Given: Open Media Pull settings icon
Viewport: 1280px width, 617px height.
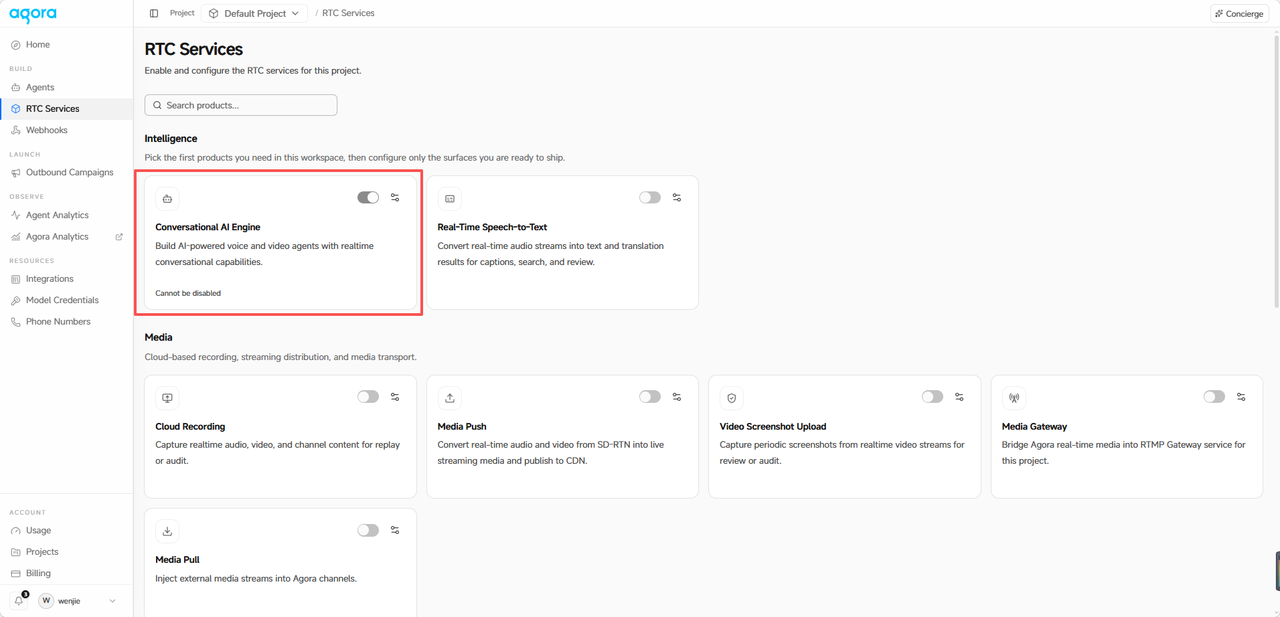Looking at the screenshot, I should pyautogui.click(x=395, y=530).
